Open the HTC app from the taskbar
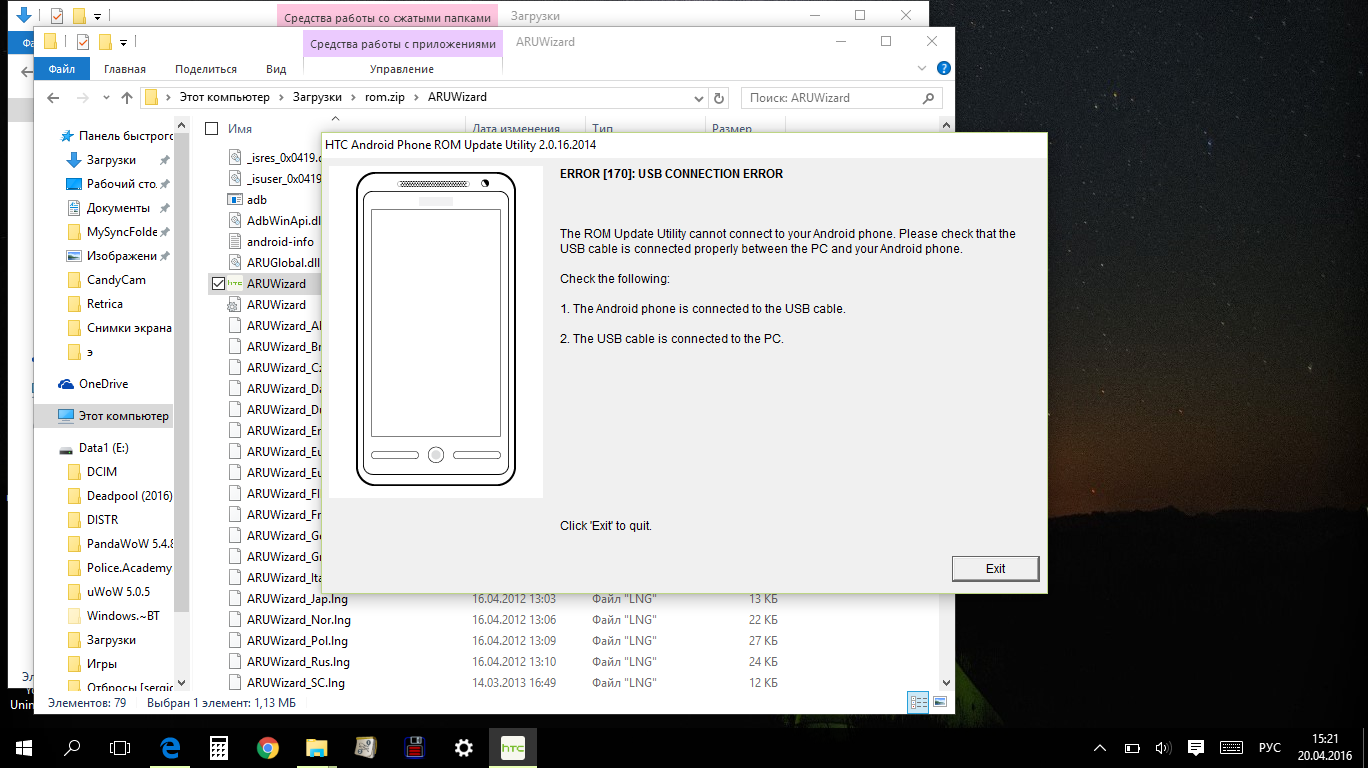This screenshot has height=768, width=1368. click(513, 747)
